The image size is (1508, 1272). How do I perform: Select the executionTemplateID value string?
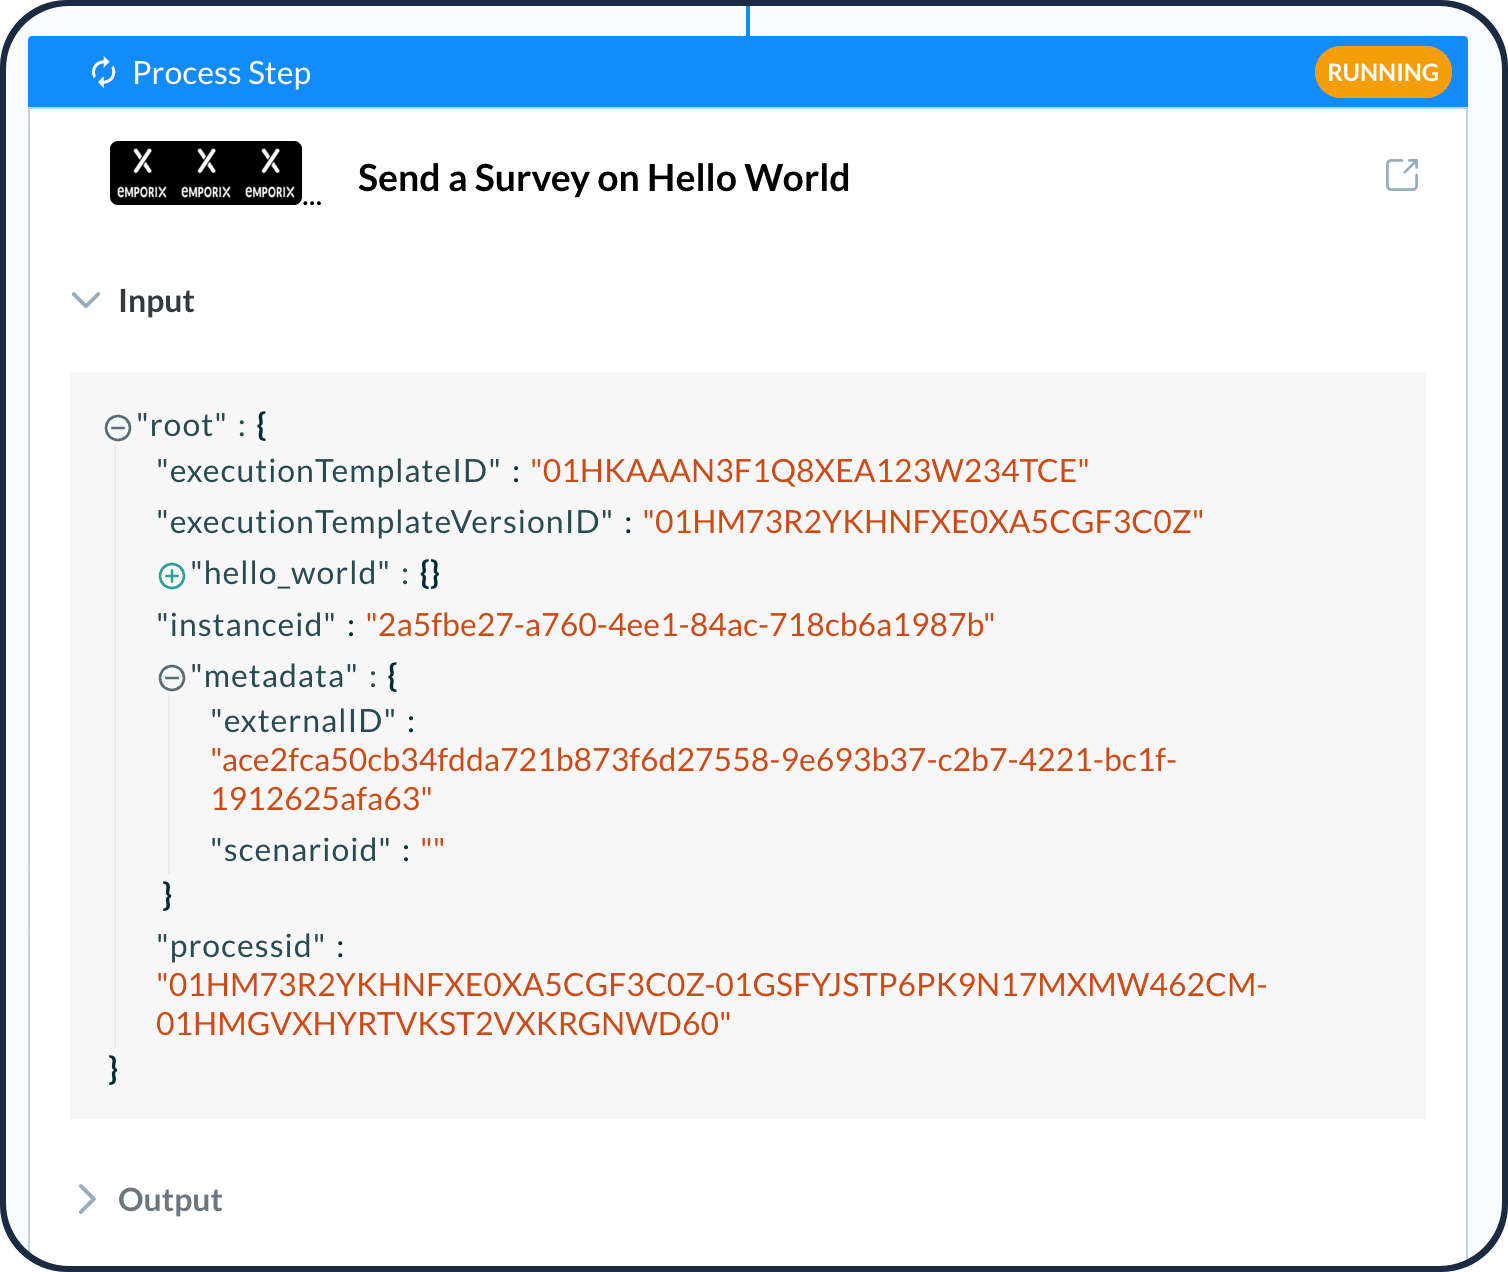click(809, 471)
